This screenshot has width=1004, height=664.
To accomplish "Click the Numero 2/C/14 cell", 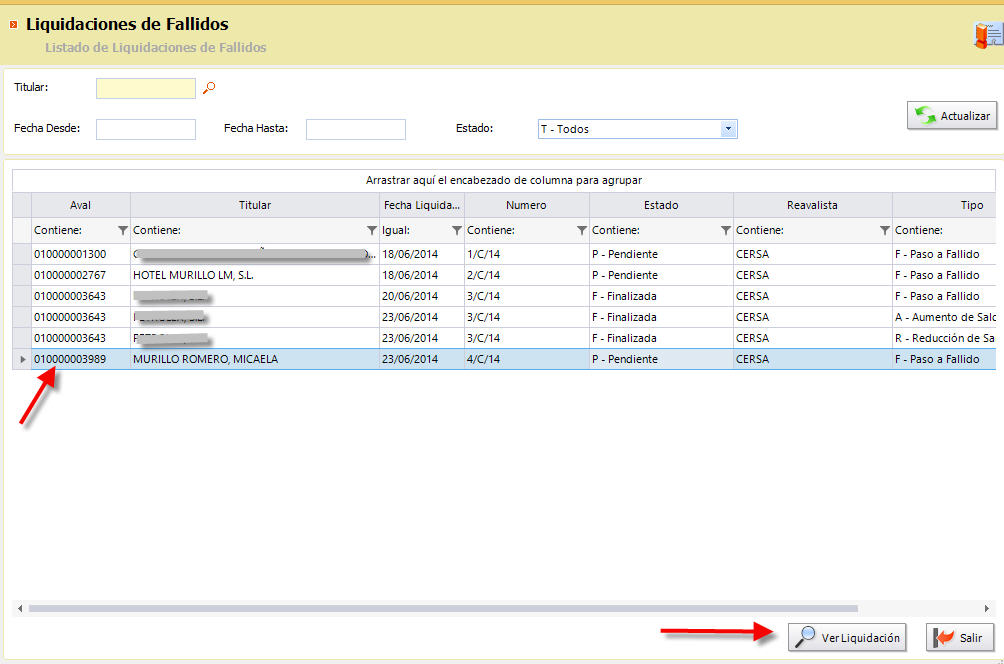I will [x=526, y=275].
